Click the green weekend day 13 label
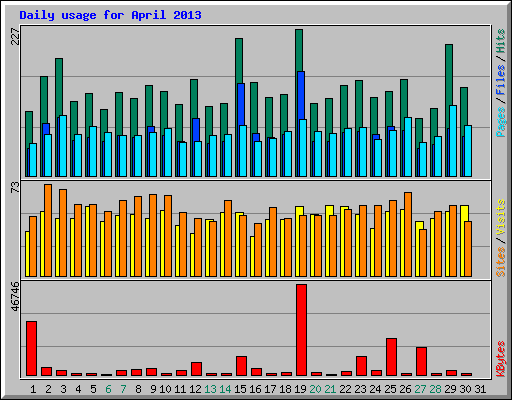512x400 pixels. [x=210, y=389]
